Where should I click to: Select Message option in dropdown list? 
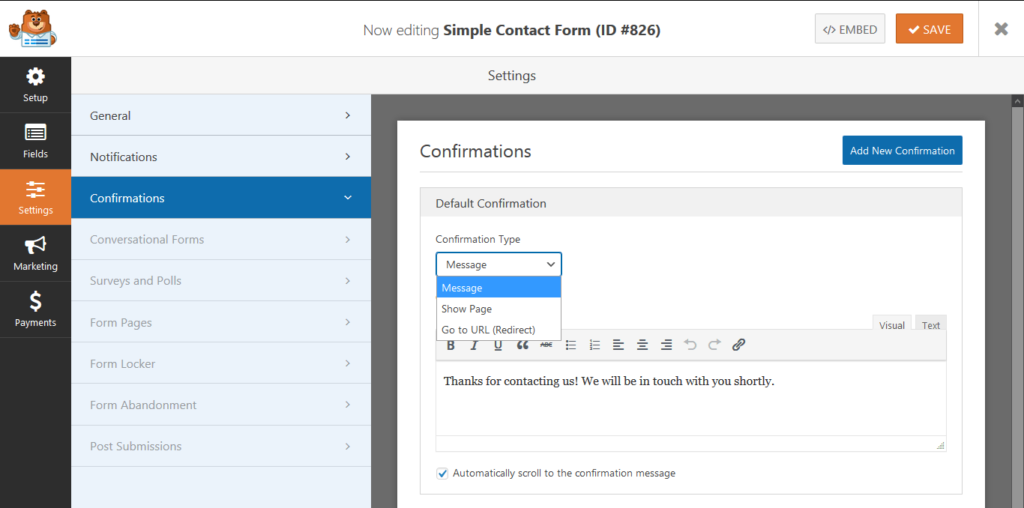(498, 288)
